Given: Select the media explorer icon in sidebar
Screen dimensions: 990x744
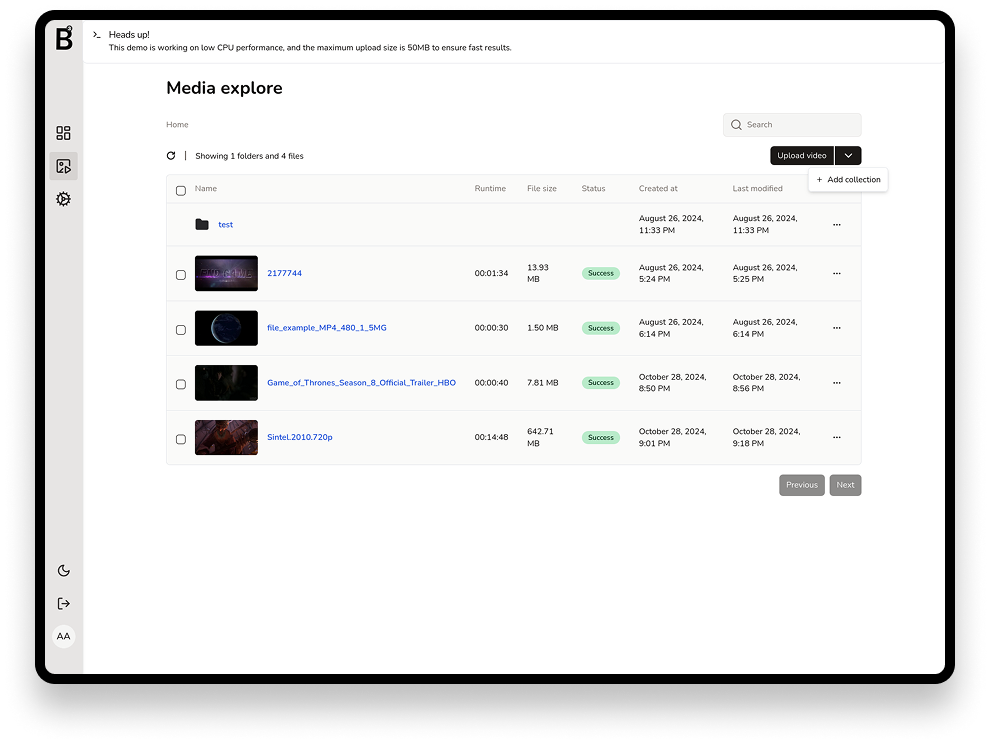Looking at the screenshot, I should pos(63,165).
